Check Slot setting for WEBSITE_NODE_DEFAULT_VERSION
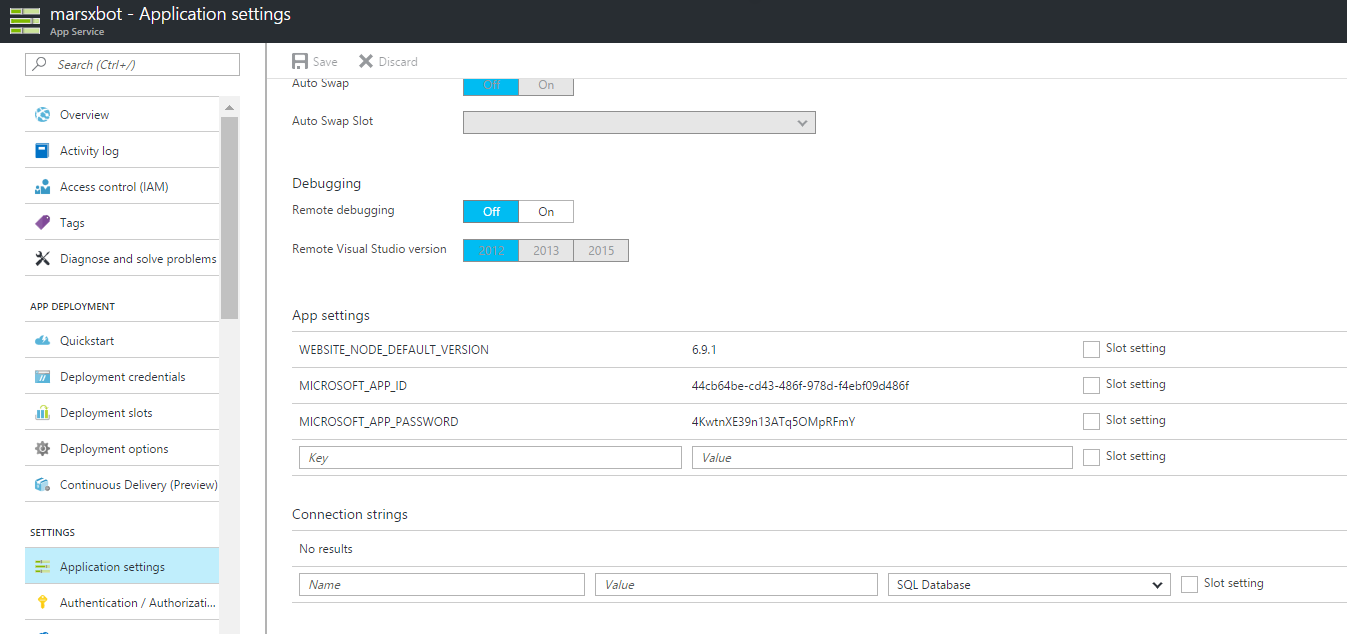Viewport: 1347px width, 634px height. pos(1091,349)
